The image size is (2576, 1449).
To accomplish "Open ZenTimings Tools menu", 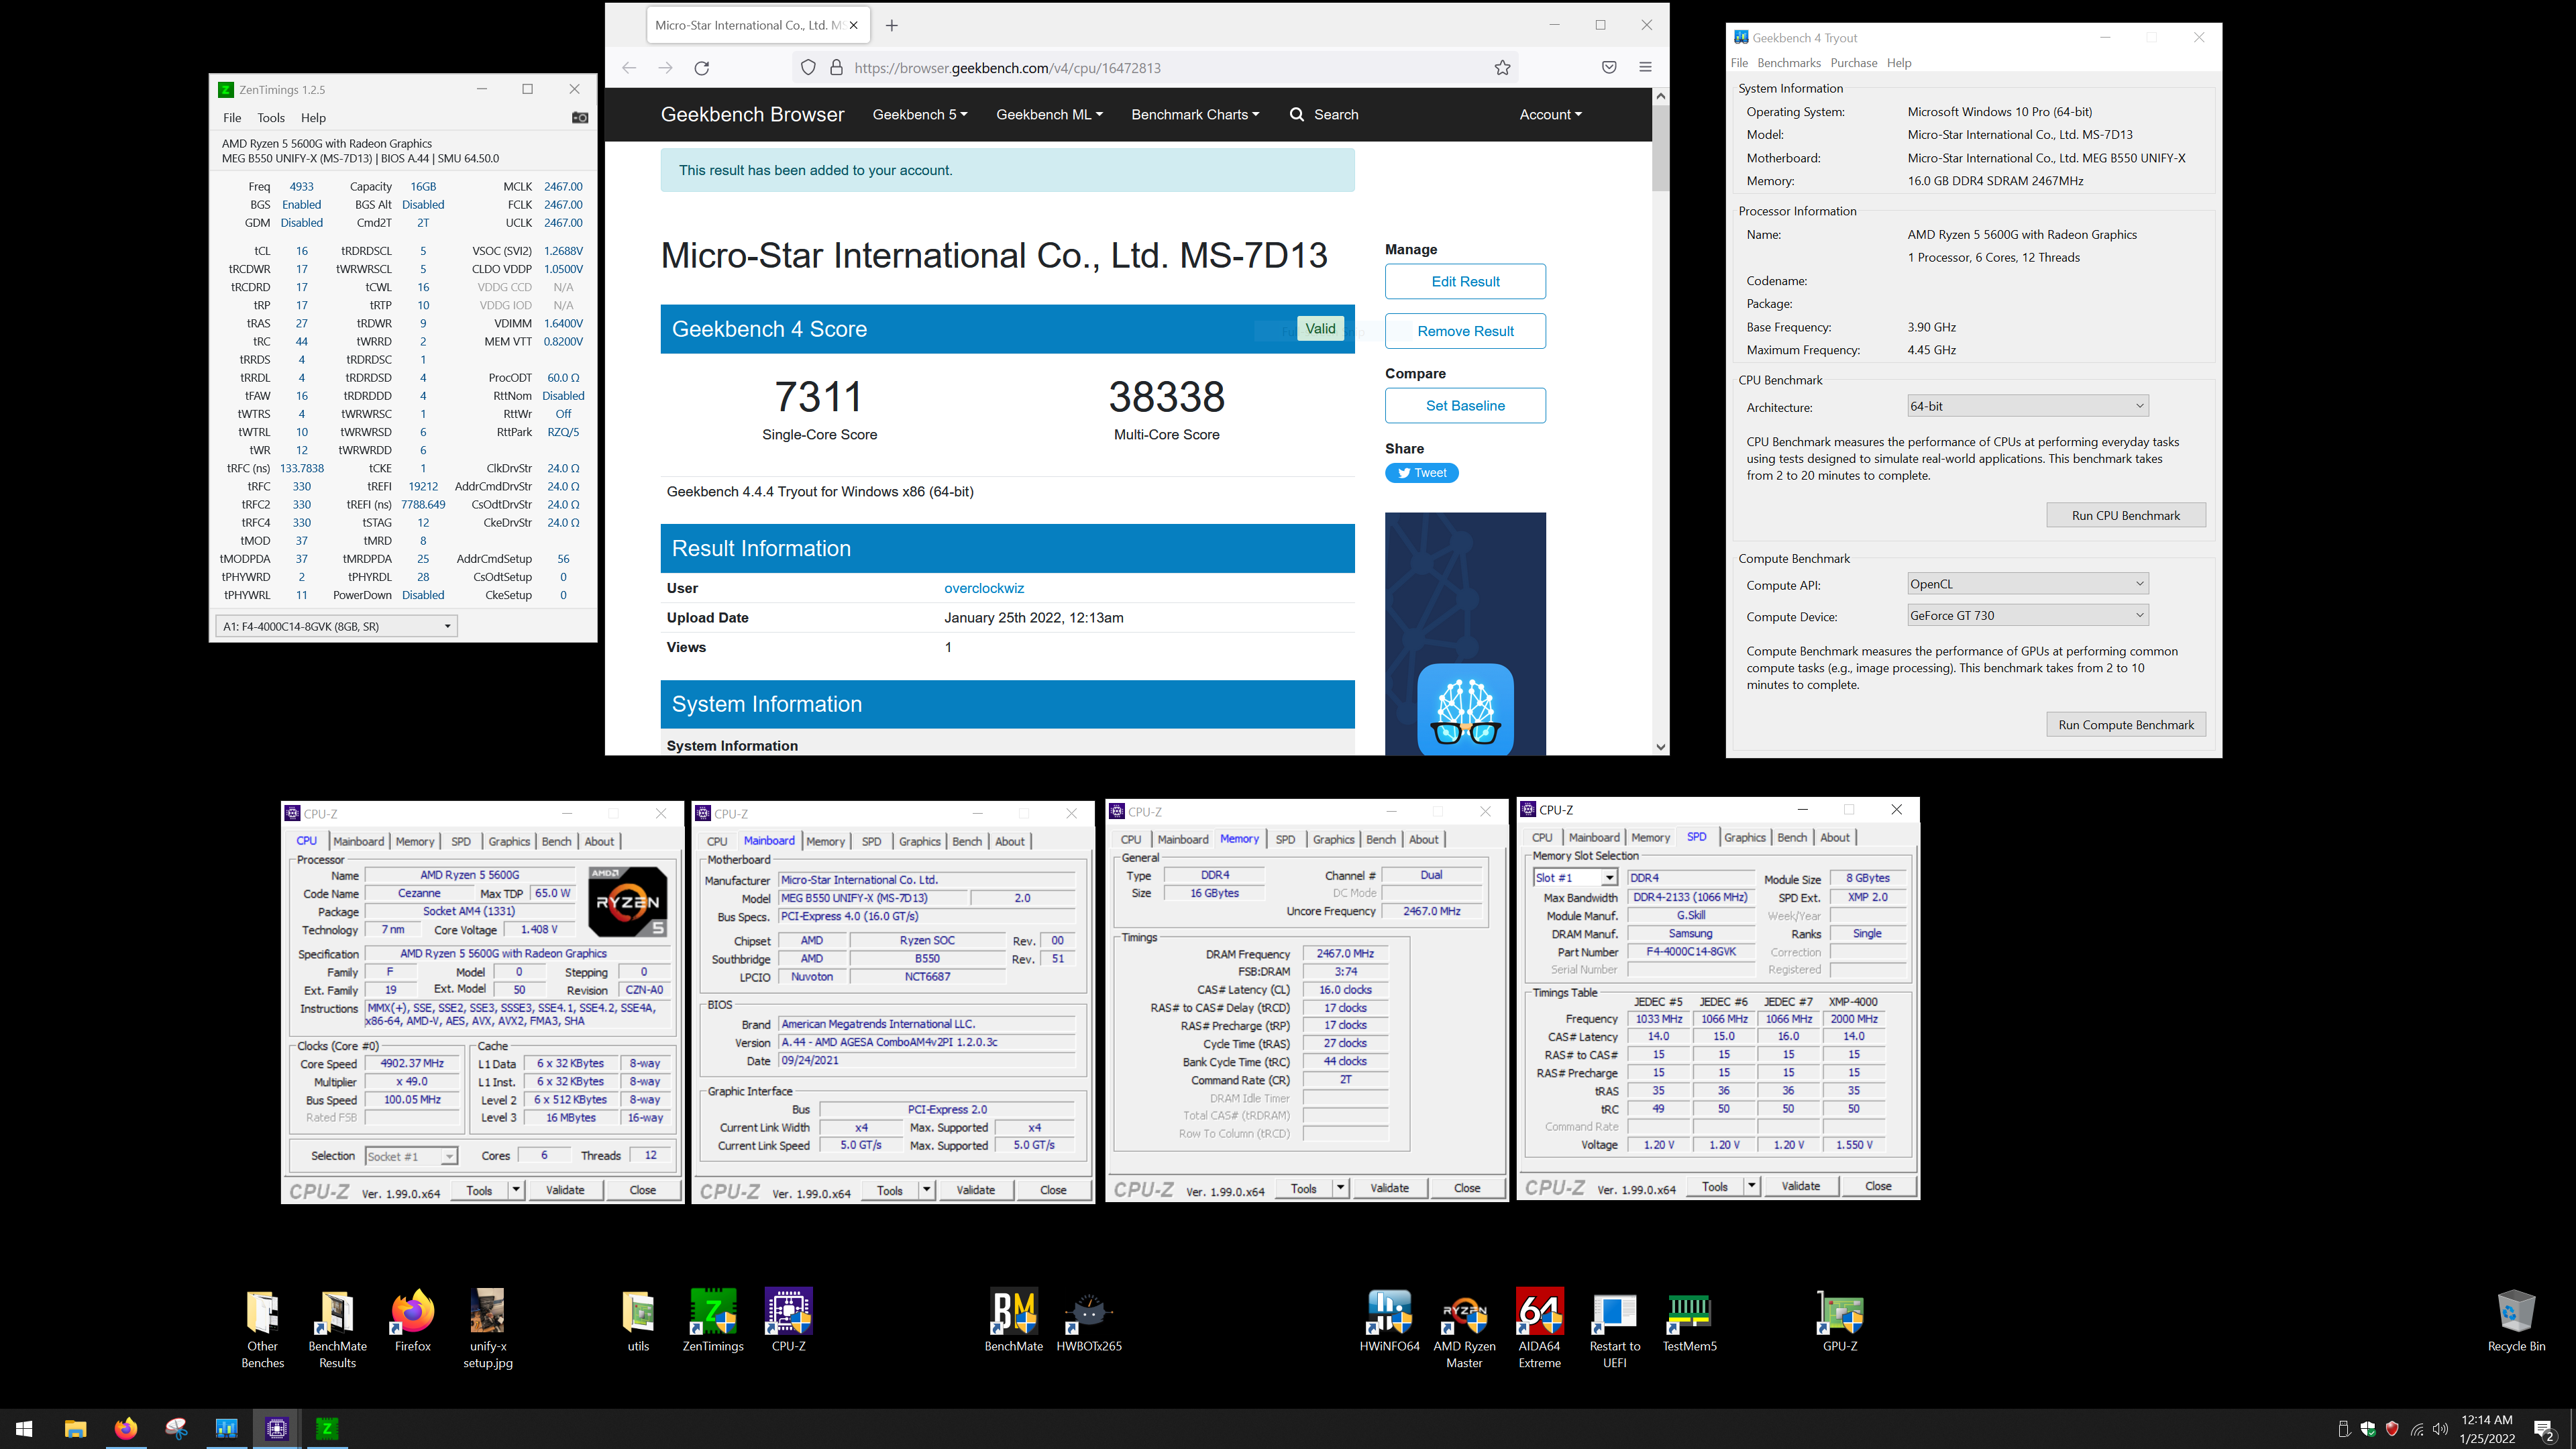I will tap(271, 118).
